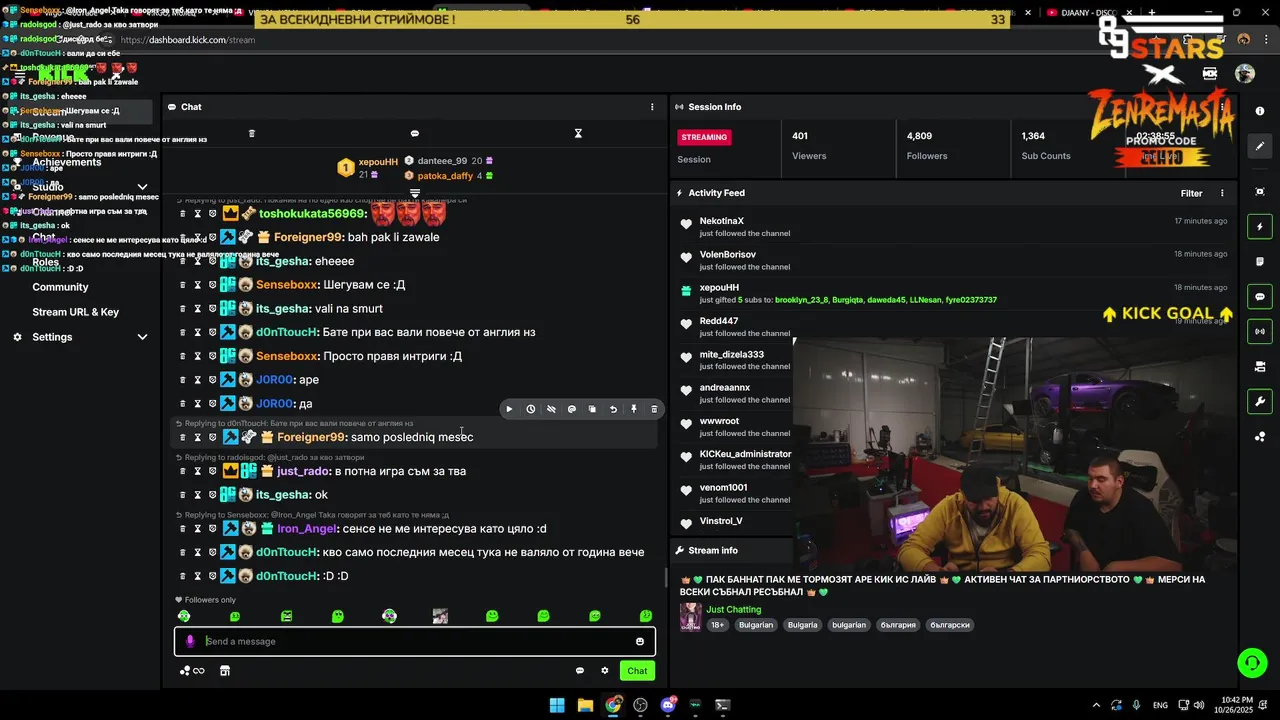The width and height of the screenshot is (1280, 720).
Task: Select the photo emote in the quick emote row
Action: 440,616
